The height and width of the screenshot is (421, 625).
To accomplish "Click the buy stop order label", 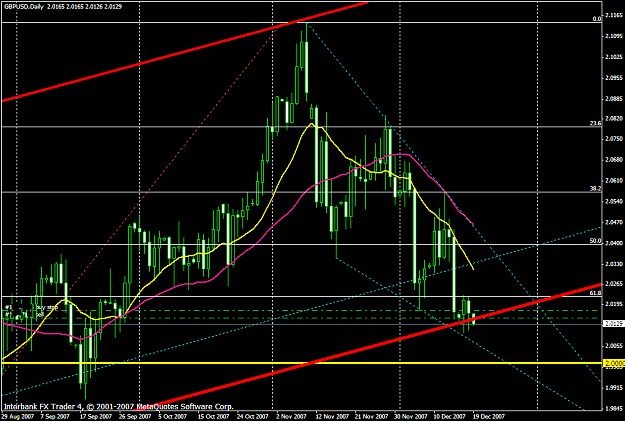I will [x=47, y=307].
